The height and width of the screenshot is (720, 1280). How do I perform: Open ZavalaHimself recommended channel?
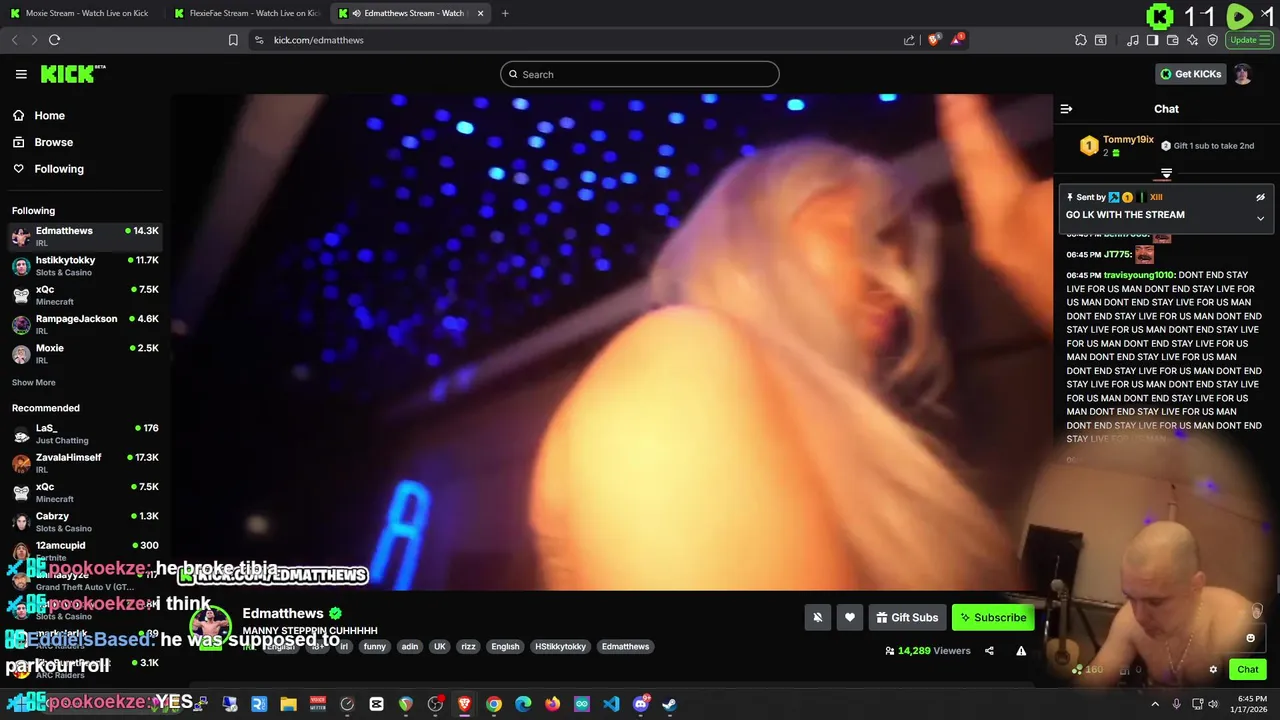(x=85, y=462)
